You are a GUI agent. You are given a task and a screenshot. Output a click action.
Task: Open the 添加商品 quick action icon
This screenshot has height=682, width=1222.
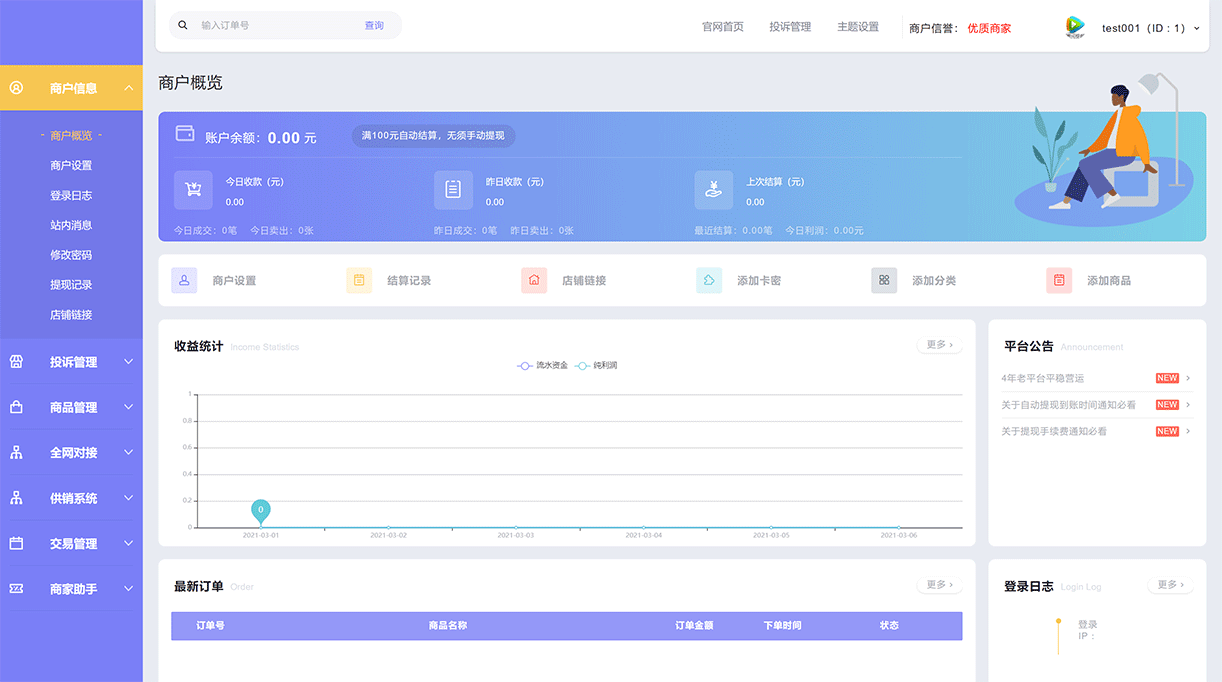[1059, 280]
